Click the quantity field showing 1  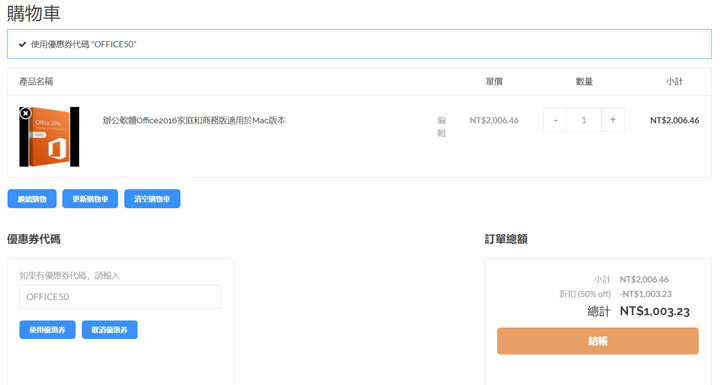tap(584, 120)
